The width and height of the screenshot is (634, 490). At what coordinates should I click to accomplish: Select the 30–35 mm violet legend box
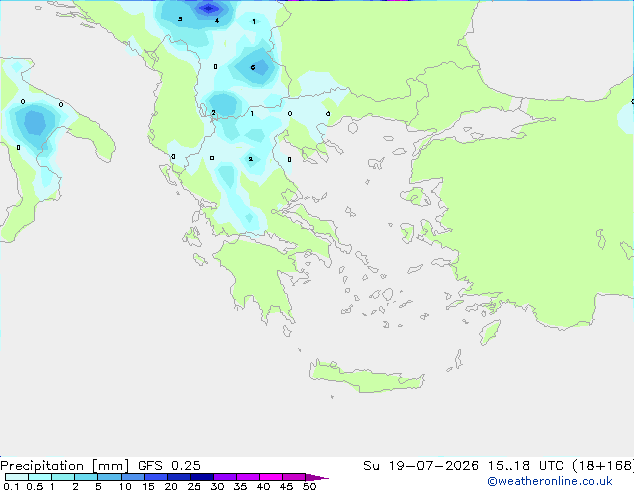pyautogui.click(x=225, y=477)
